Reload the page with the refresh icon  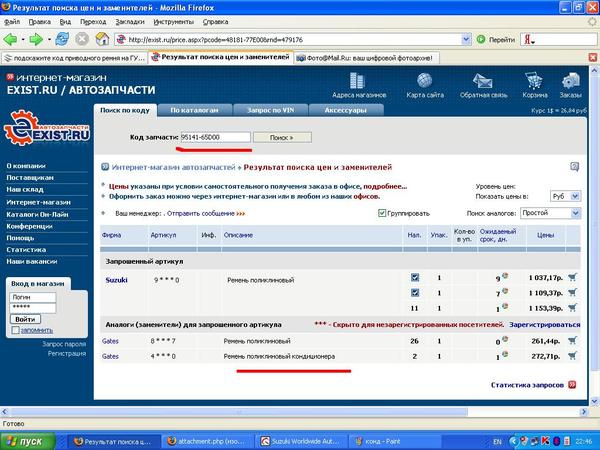(62, 39)
